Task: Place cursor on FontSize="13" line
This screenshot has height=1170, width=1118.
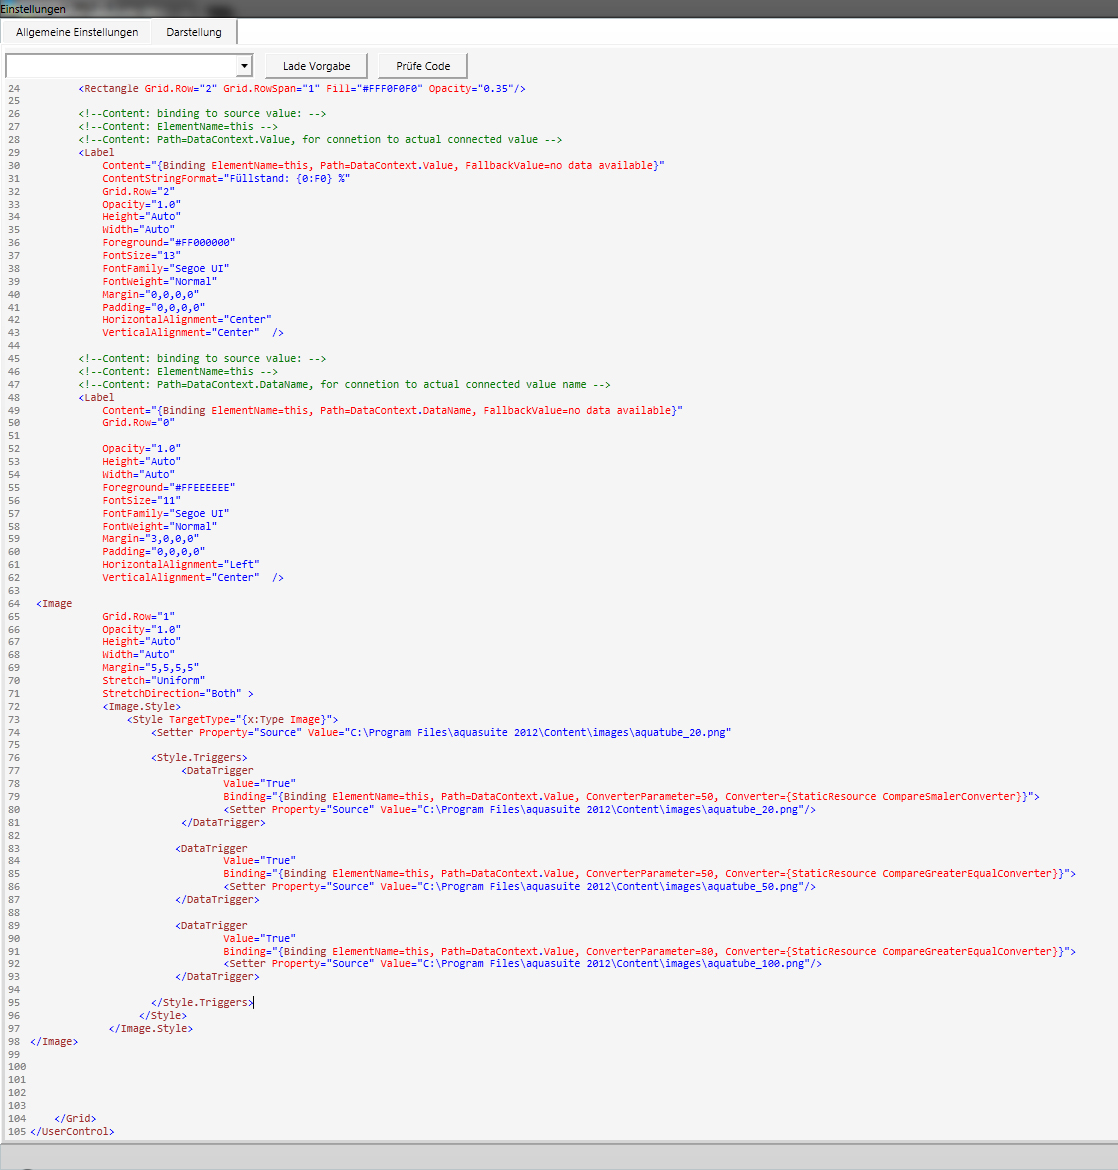Action: [x=141, y=256]
